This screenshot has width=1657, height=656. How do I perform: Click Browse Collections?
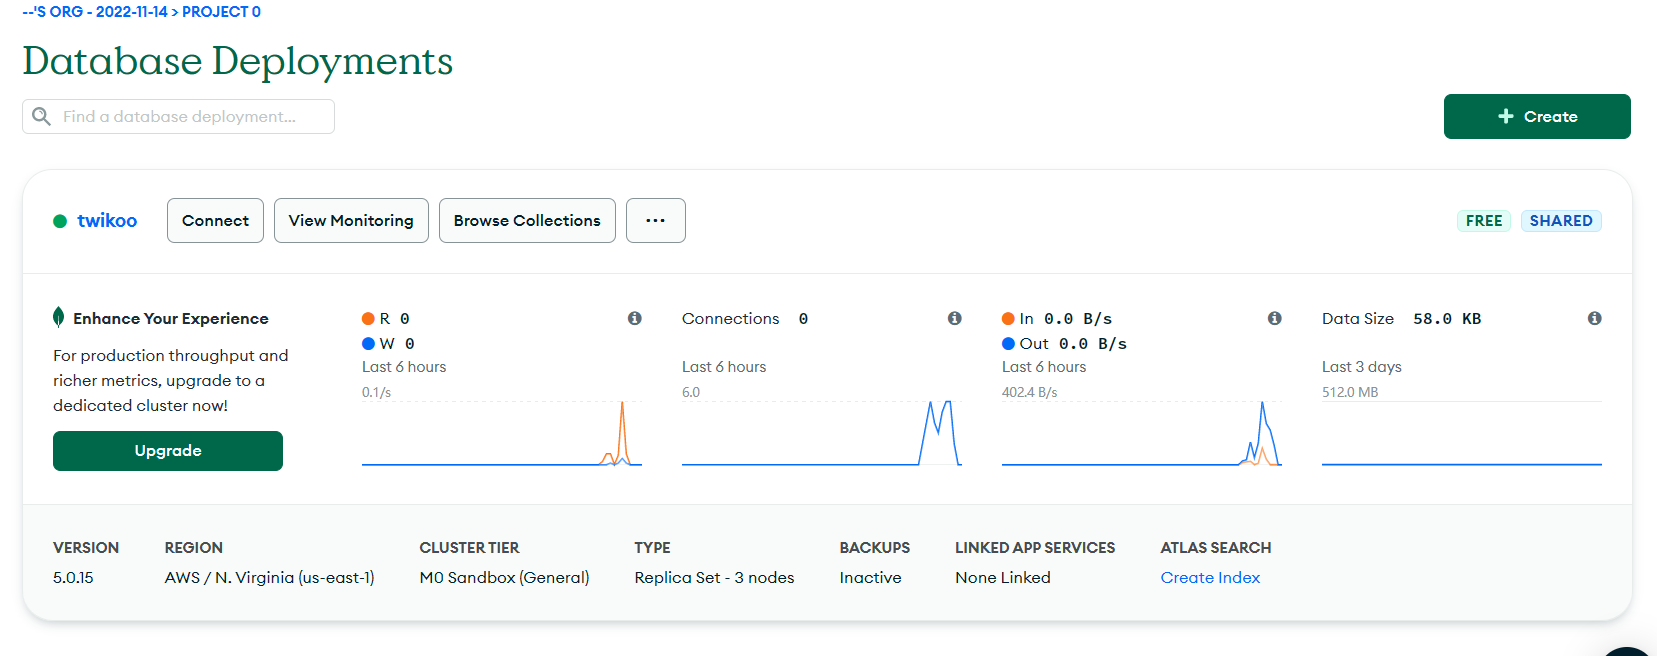(527, 220)
